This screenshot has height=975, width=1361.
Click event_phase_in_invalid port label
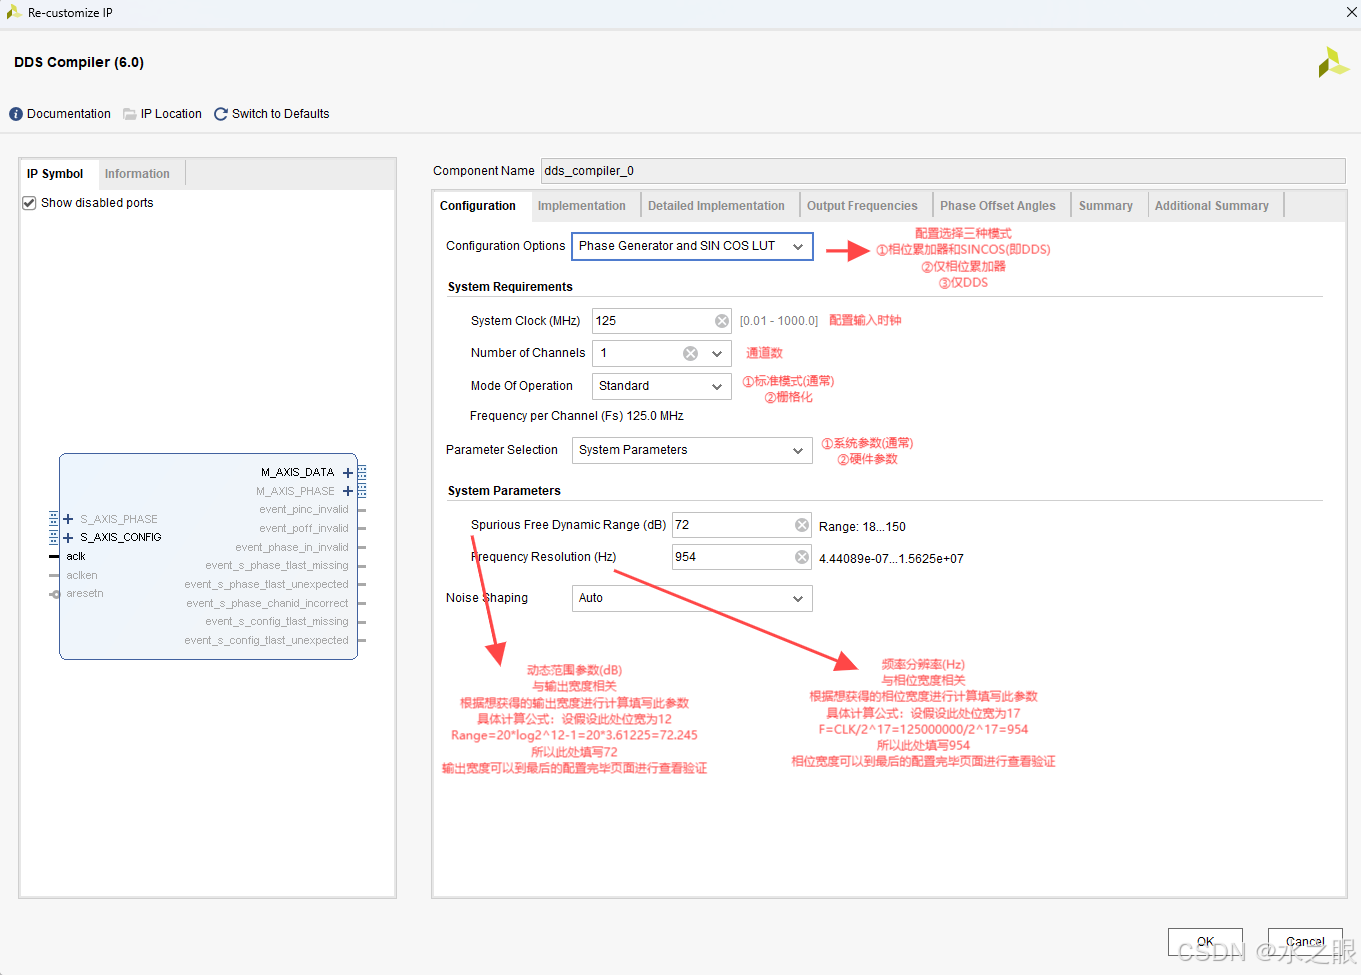[292, 547]
